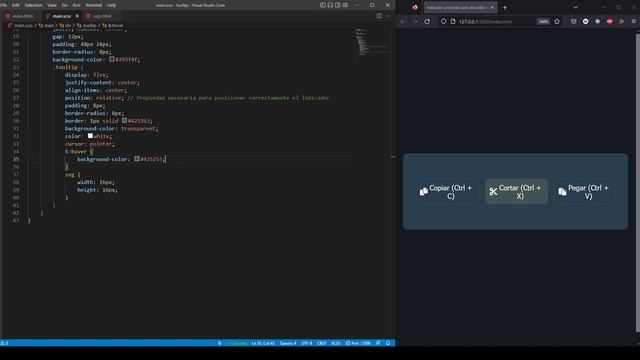Click the copy icon in Copiar button
The width and height of the screenshot is (640, 360).
click(424, 191)
